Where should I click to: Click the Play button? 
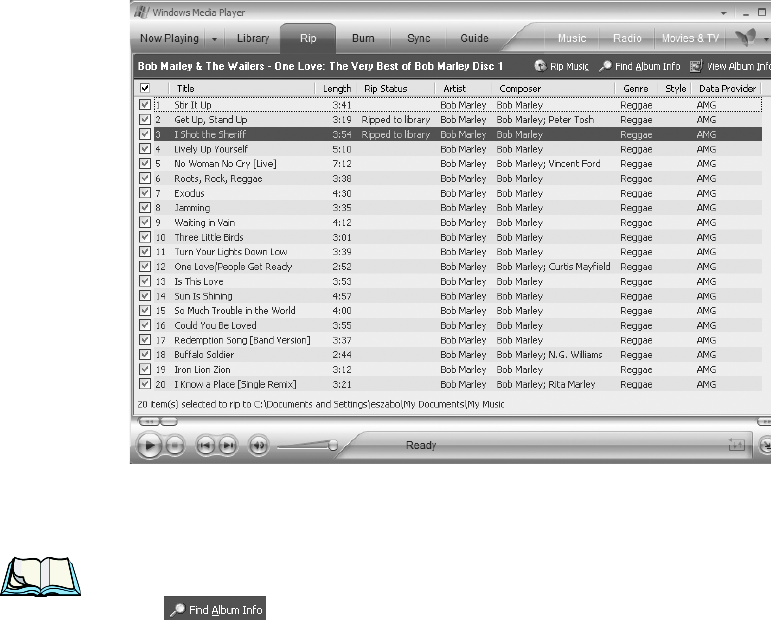pyautogui.click(x=149, y=445)
